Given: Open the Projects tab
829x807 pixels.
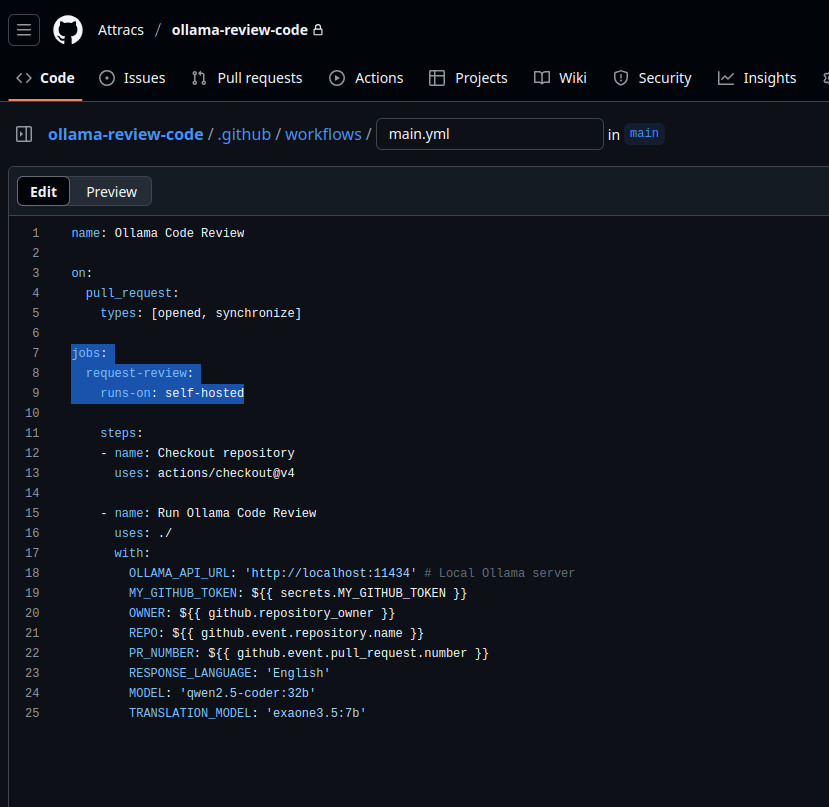Looking at the screenshot, I should pos(468,78).
